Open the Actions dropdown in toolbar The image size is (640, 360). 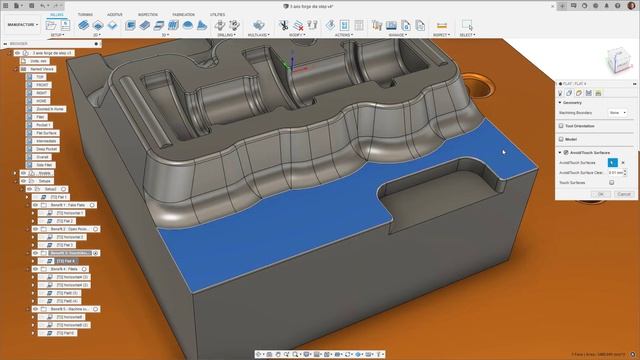pos(344,35)
